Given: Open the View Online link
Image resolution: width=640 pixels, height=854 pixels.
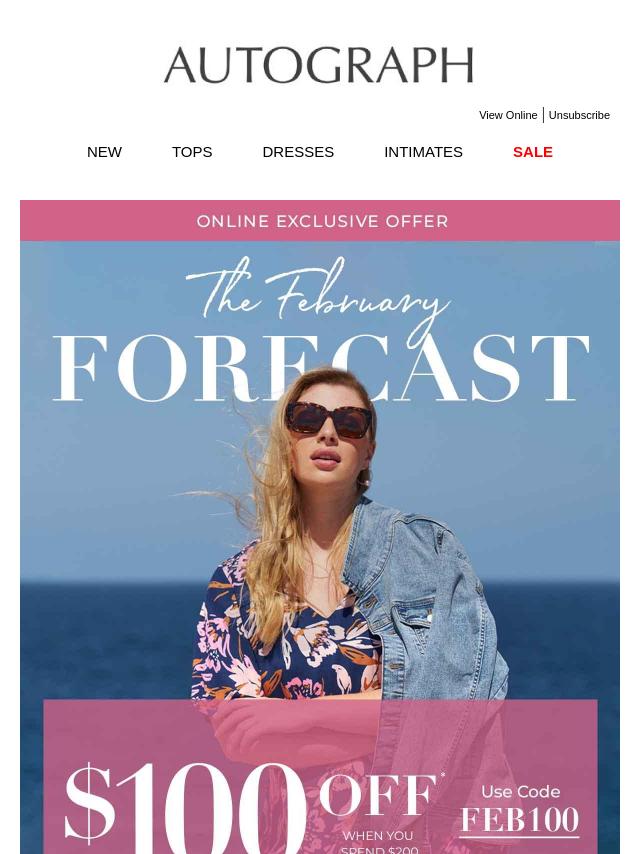Looking at the screenshot, I should pyautogui.click(x=508, y=115).
